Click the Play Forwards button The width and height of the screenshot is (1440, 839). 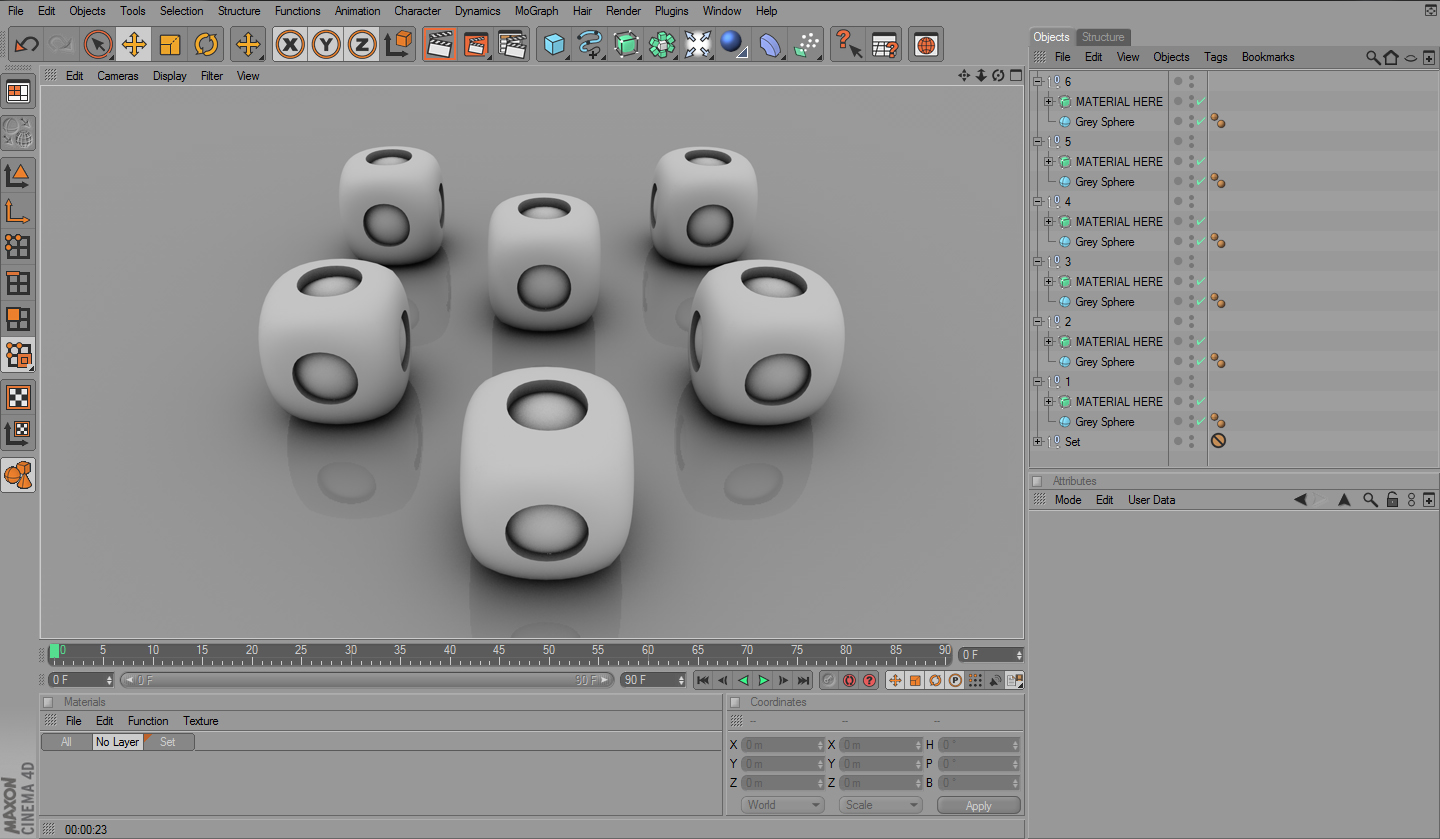tap(764, 680)
